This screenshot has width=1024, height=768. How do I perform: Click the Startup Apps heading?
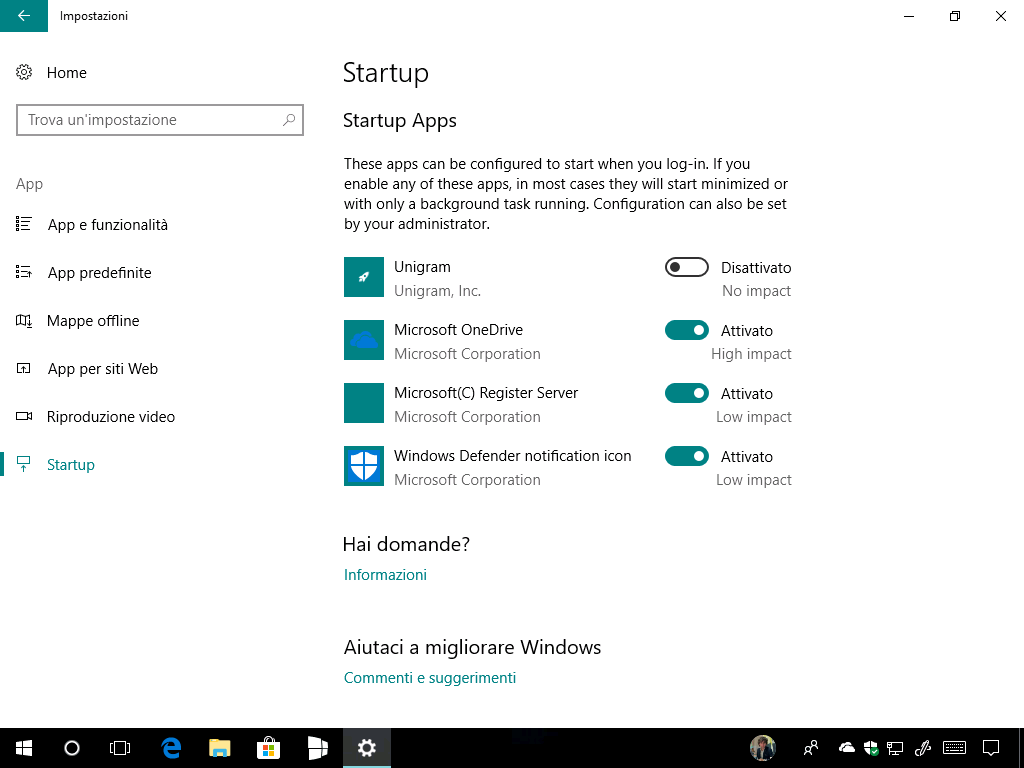(x=400, y=121)
